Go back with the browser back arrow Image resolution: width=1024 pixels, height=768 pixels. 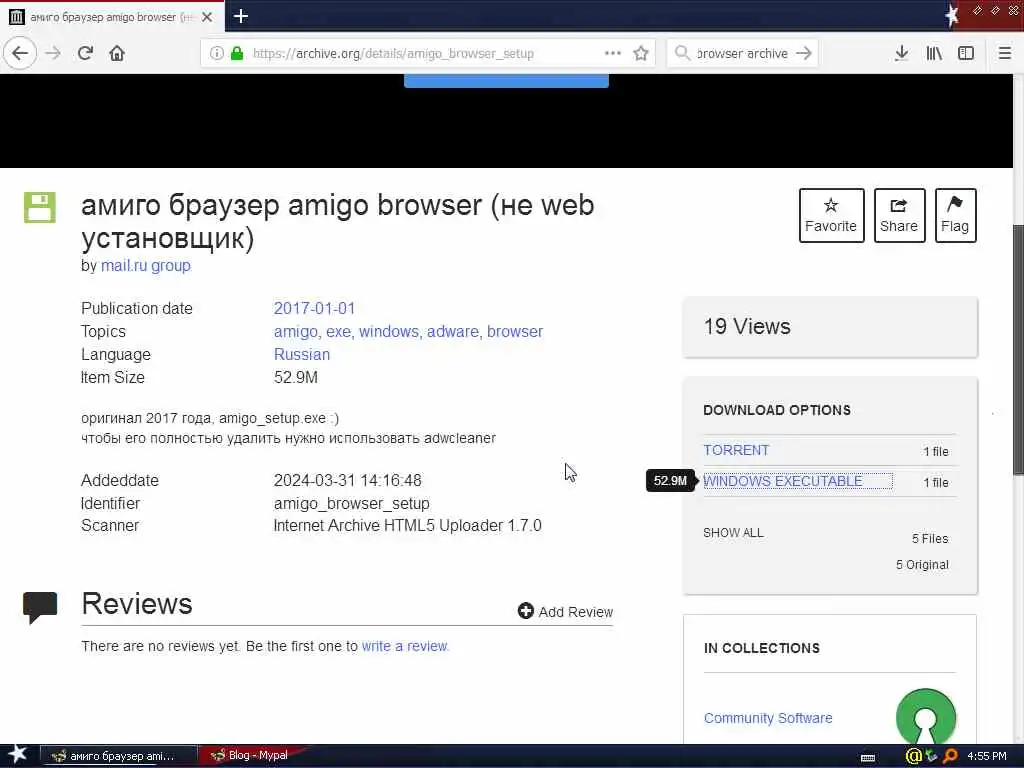coord(20,53)
